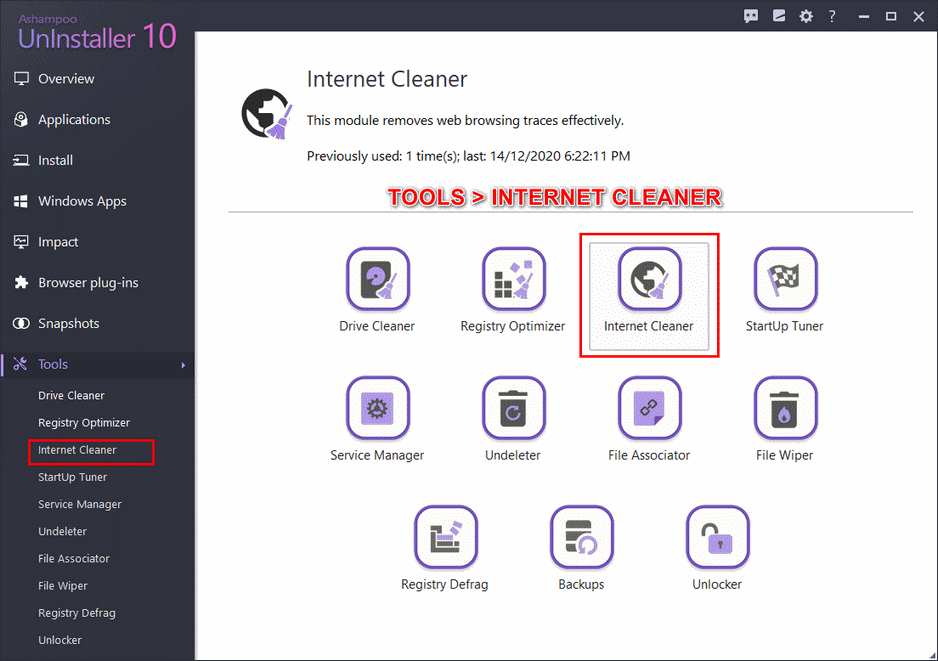Click the Snapshots icon in sidebar

21,324
